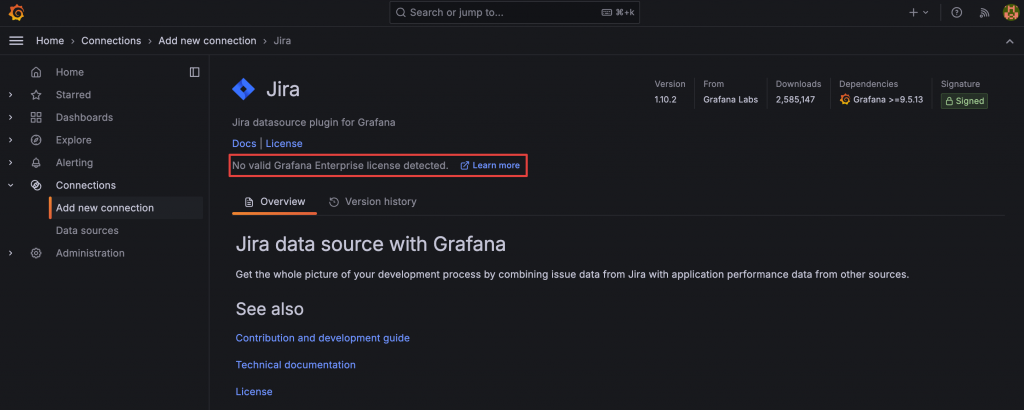Click the Connections link icon

point(37,185)
